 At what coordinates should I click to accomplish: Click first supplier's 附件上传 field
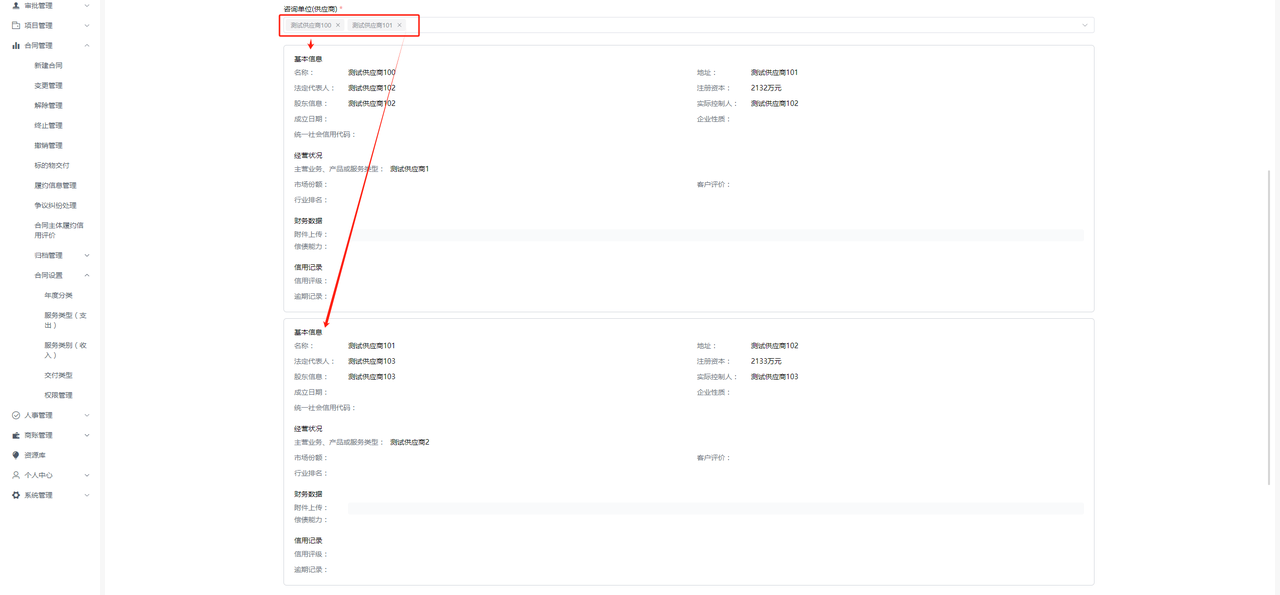pyautogui.click(x=715, y=235)
